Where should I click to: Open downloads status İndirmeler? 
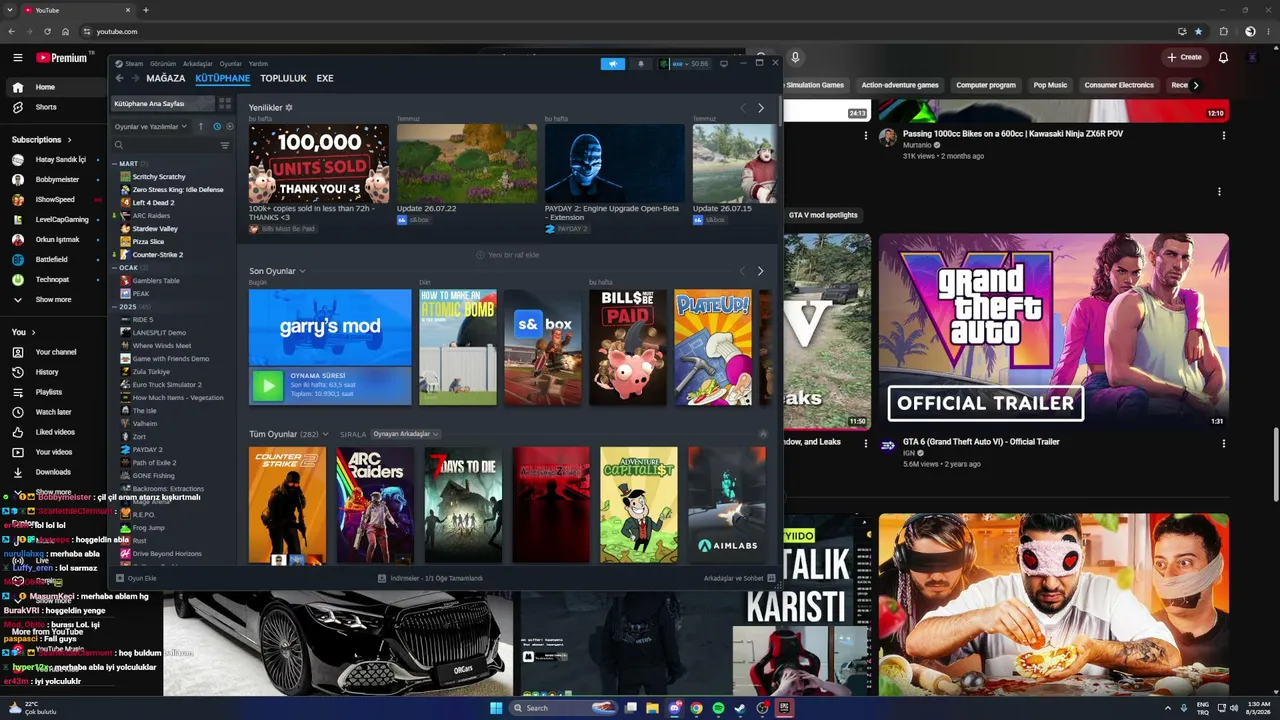430,578
